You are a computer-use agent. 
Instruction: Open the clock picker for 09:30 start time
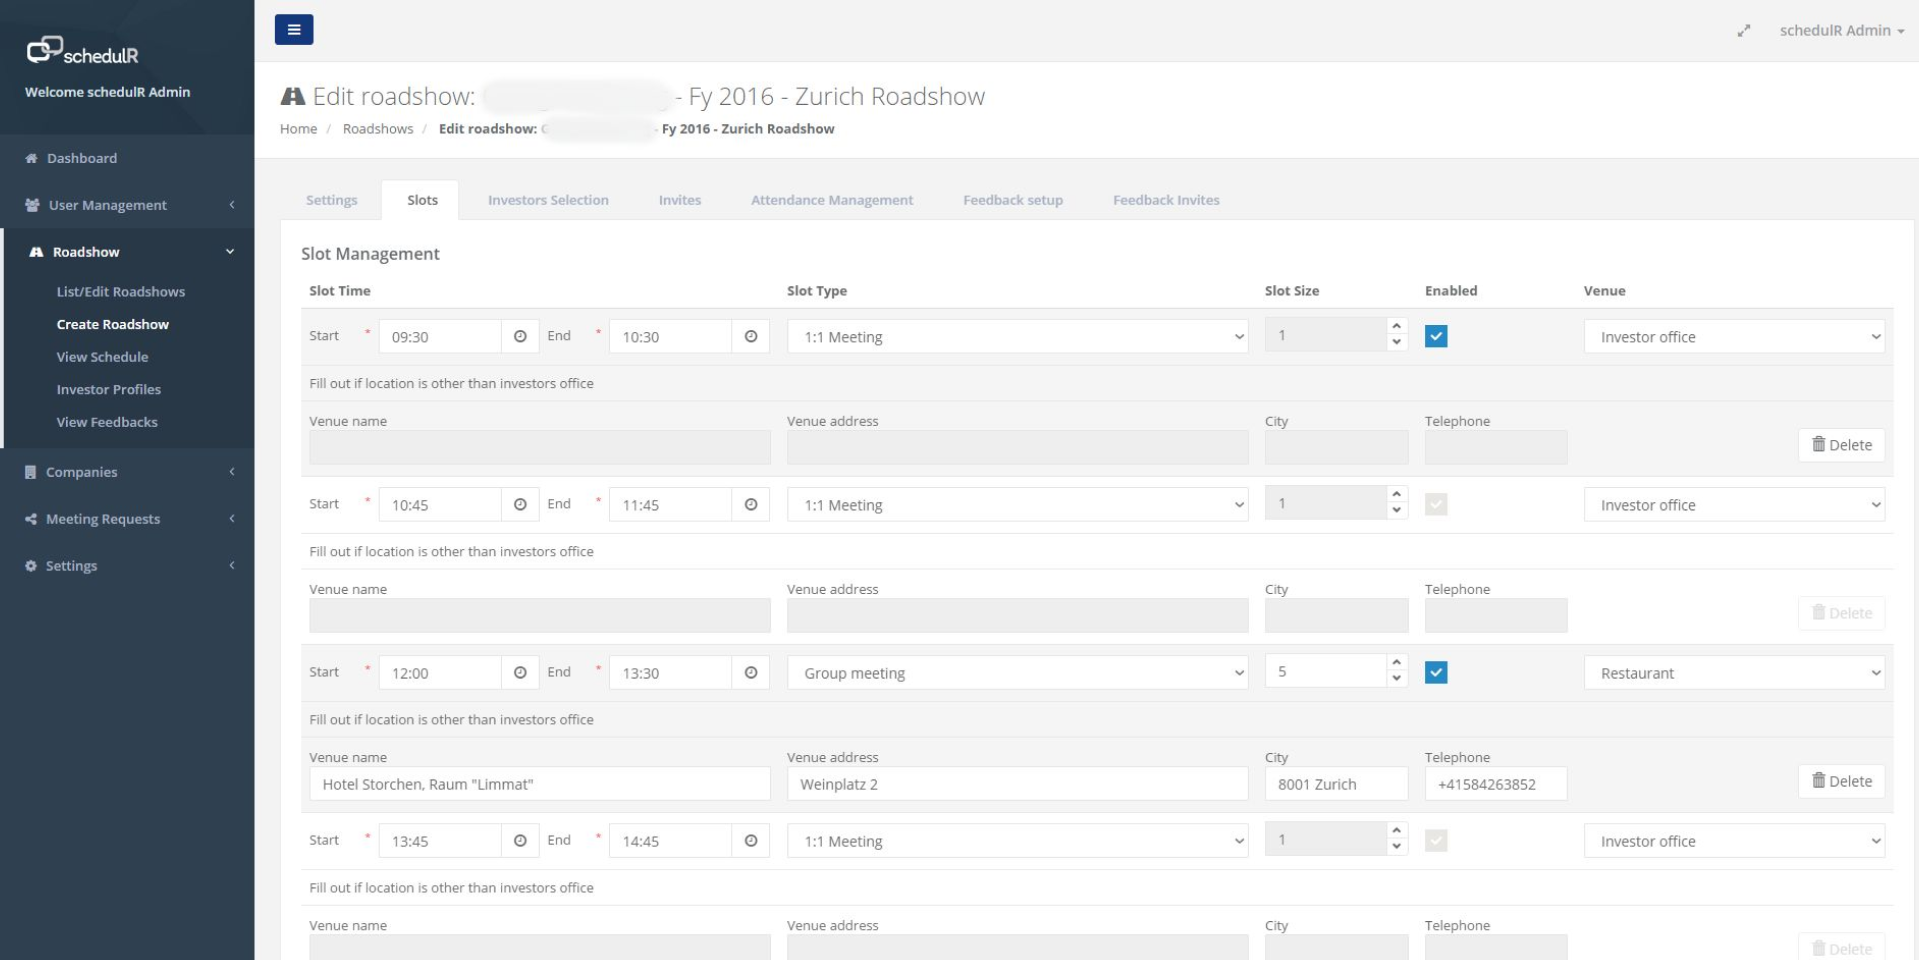point(520,336)
